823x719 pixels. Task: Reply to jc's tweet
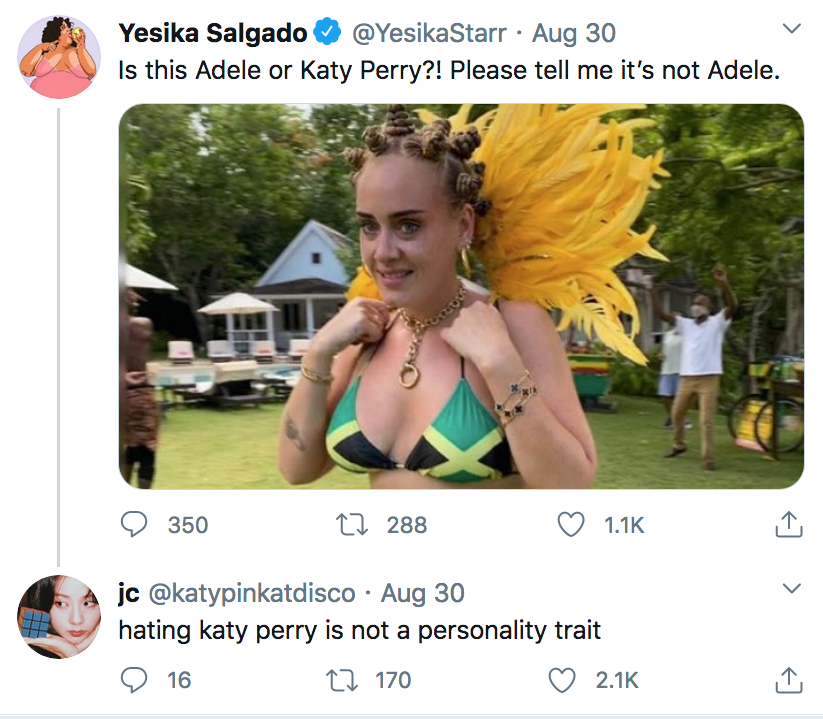[134, 680]
